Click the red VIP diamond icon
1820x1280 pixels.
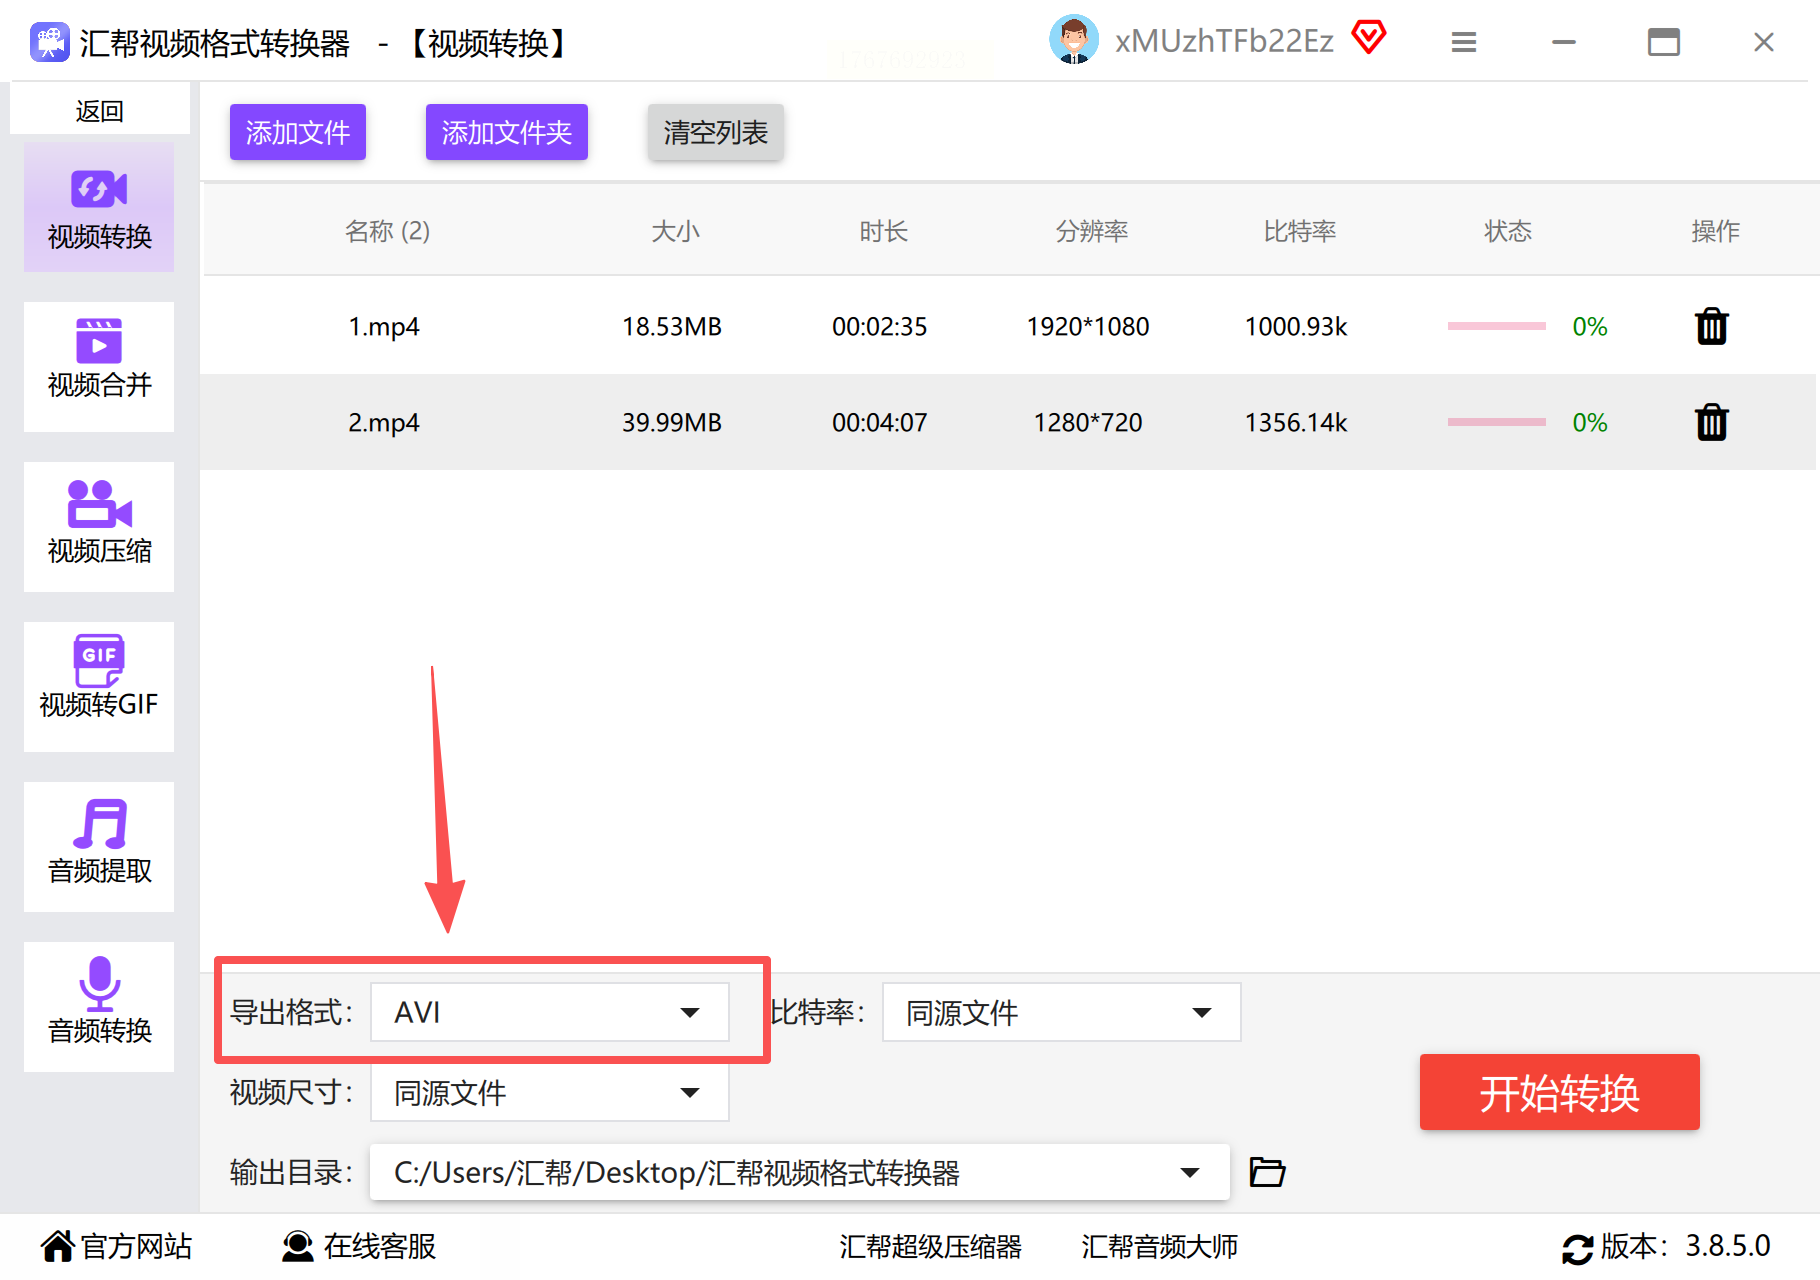tap(1369, 38)
